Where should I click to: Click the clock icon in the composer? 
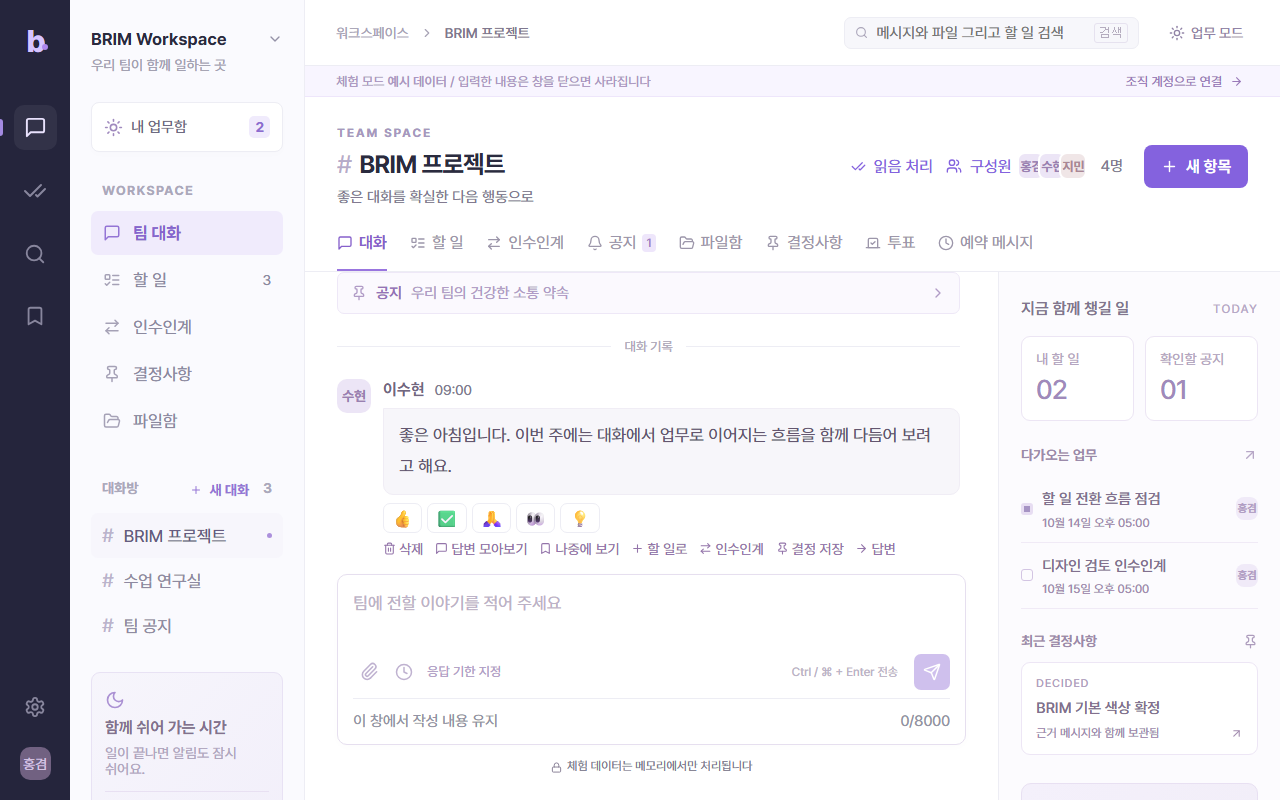click(404, 672)
